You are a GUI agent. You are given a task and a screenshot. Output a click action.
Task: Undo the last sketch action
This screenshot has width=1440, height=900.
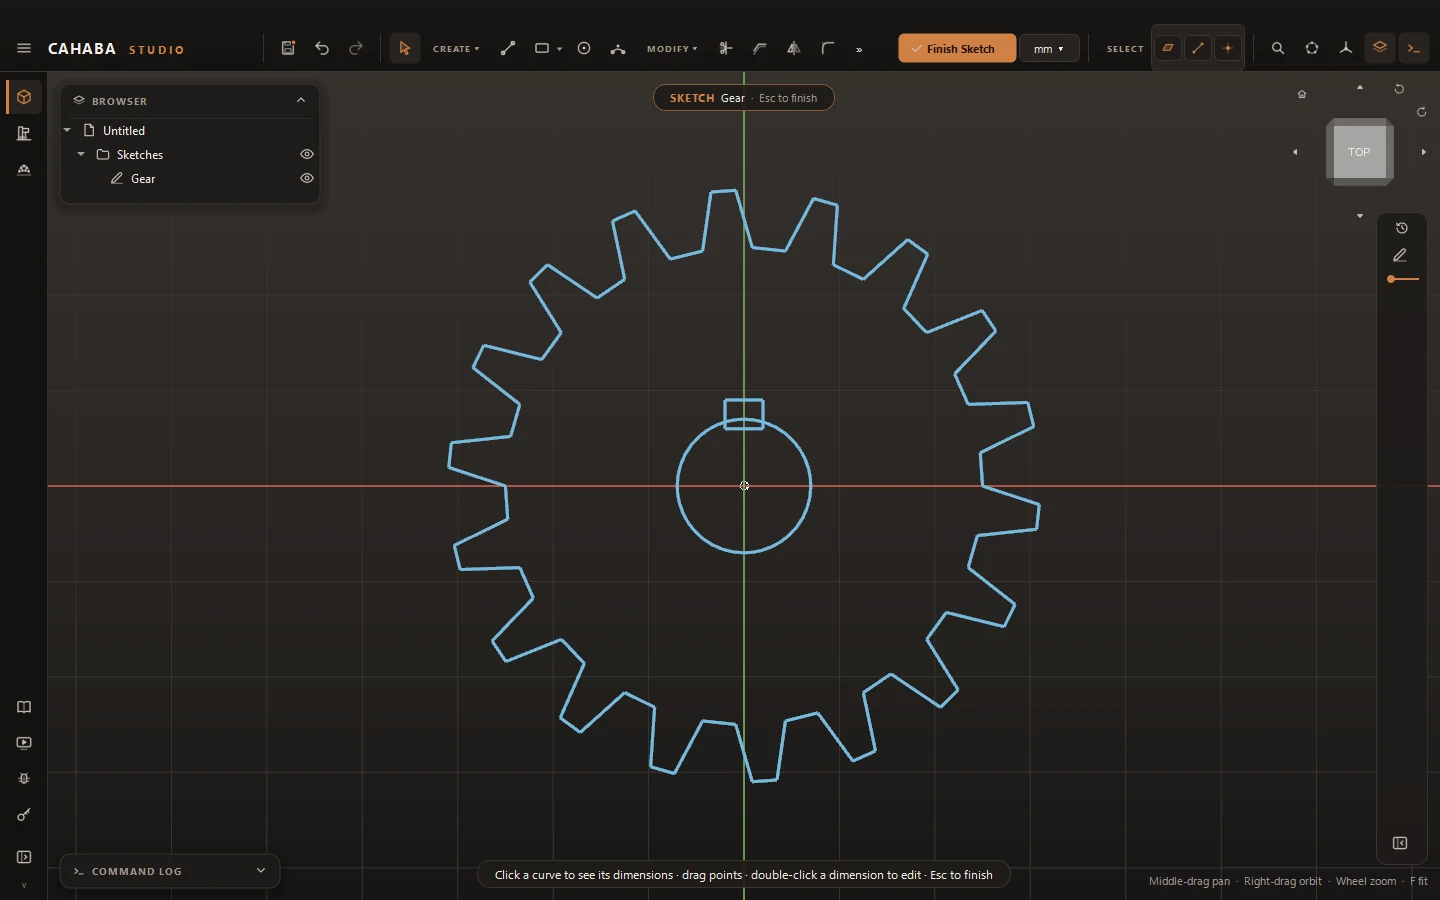pos(322,48)
